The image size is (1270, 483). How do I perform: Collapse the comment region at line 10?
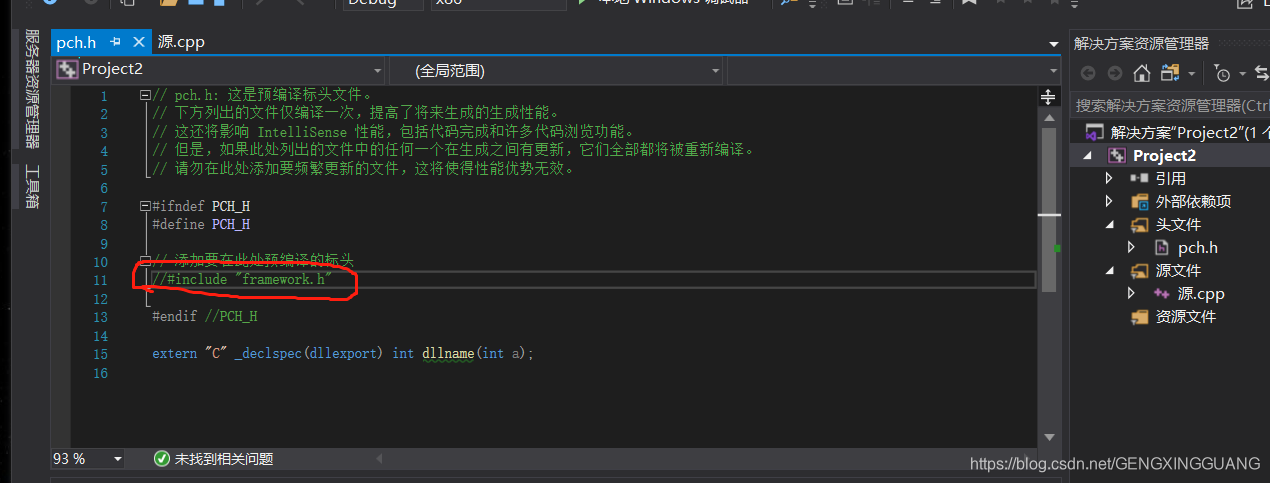tap(146, 261)
